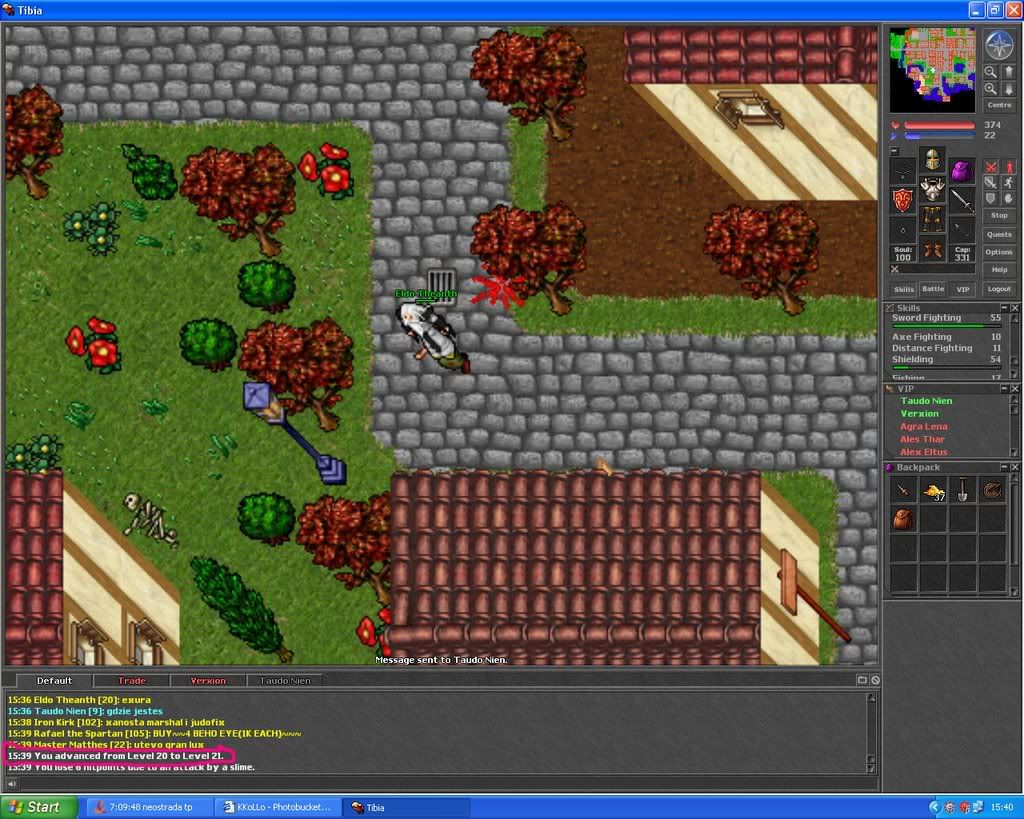Open the Verxion private chat tab

[x=208, y=681]
